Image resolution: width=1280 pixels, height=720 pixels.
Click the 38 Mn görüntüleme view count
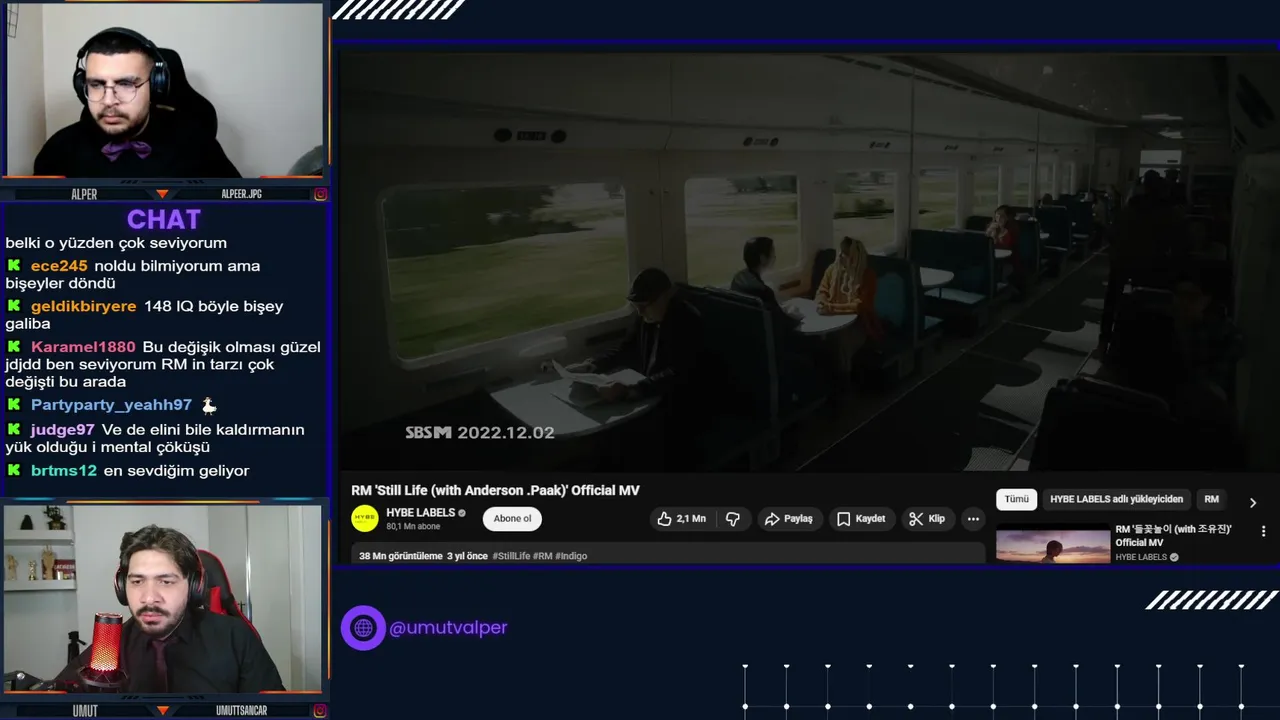tap(400, 556)
